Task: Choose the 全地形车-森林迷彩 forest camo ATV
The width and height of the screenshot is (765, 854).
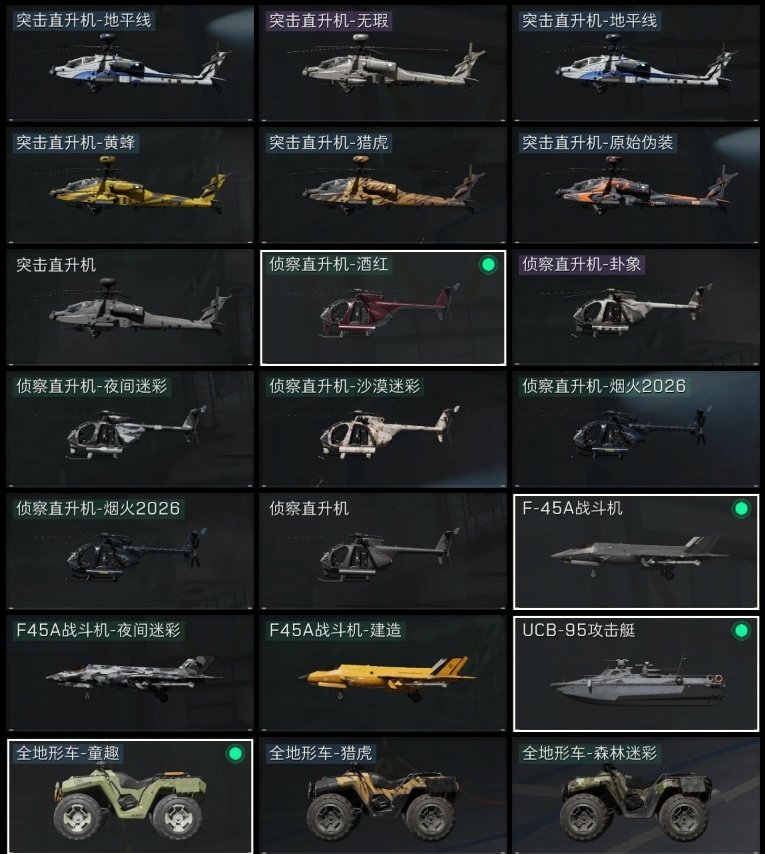Action: tap(636, 796)
